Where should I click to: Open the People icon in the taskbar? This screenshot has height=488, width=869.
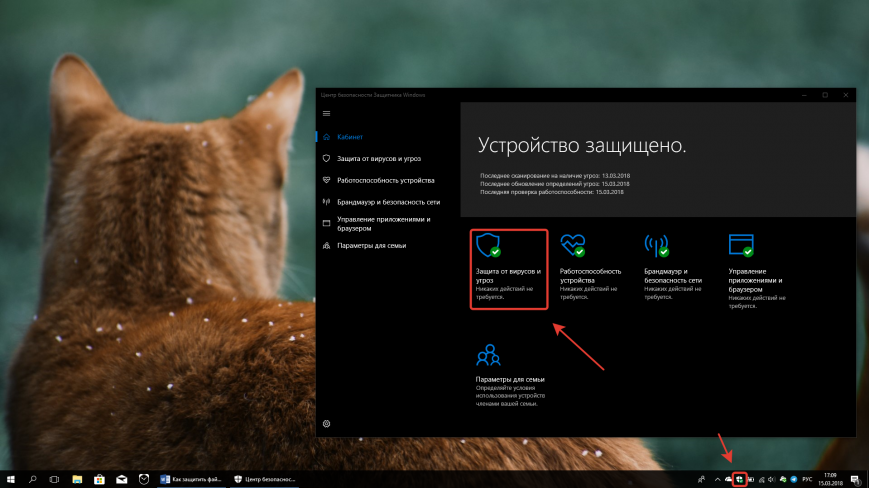pyautogui.click(x=702, y=479)
